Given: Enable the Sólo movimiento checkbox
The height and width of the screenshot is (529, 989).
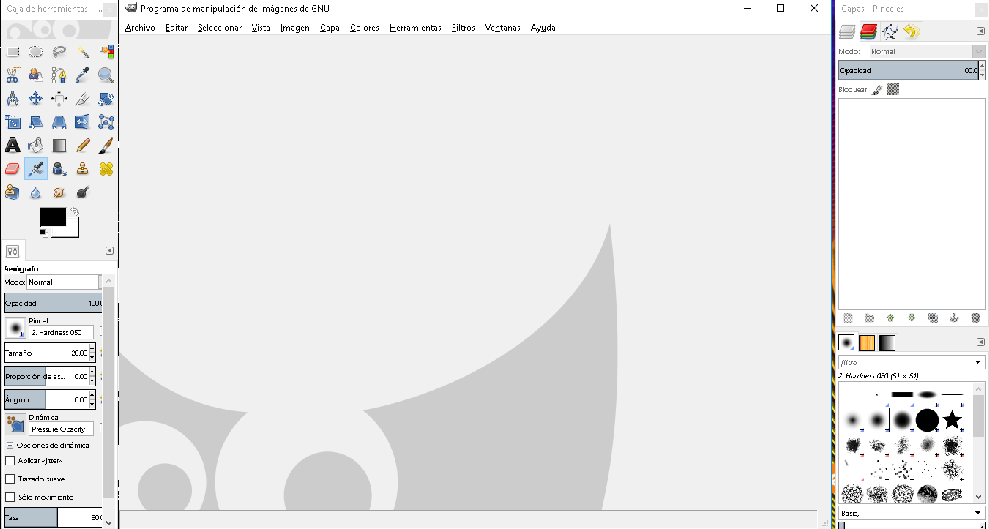Looking at the screenshot, I should 10,497.
